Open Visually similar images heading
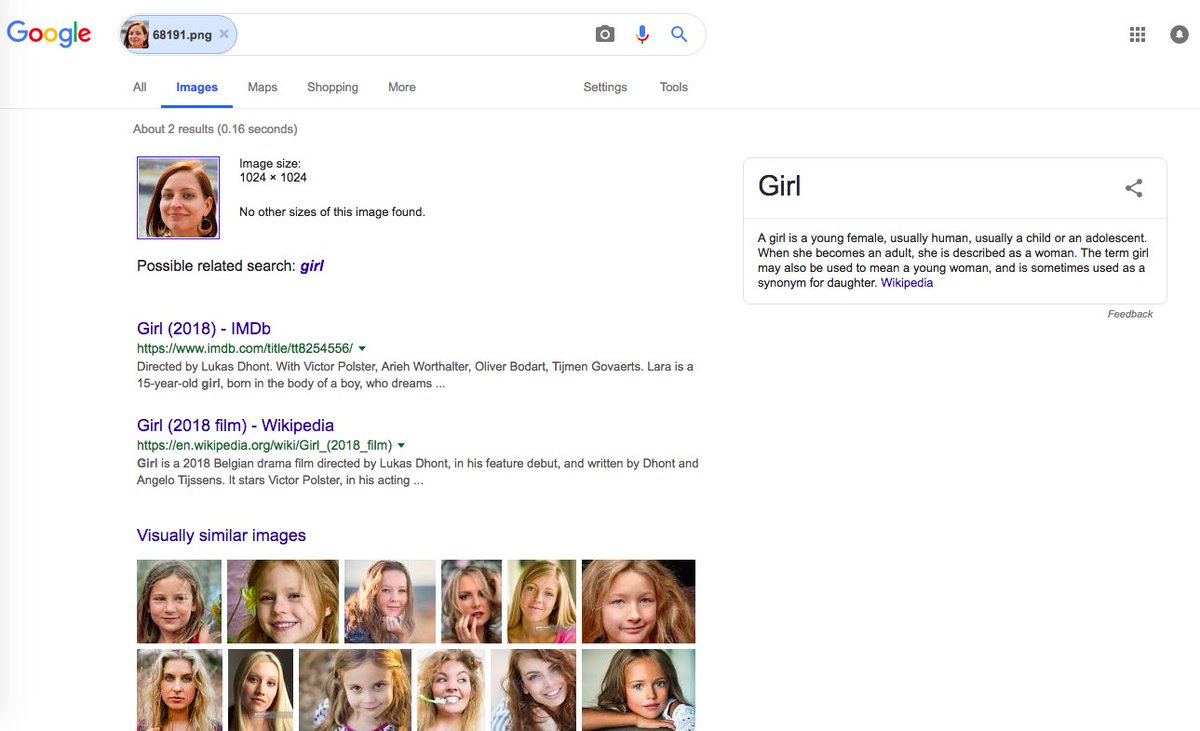 pos(221,535)
